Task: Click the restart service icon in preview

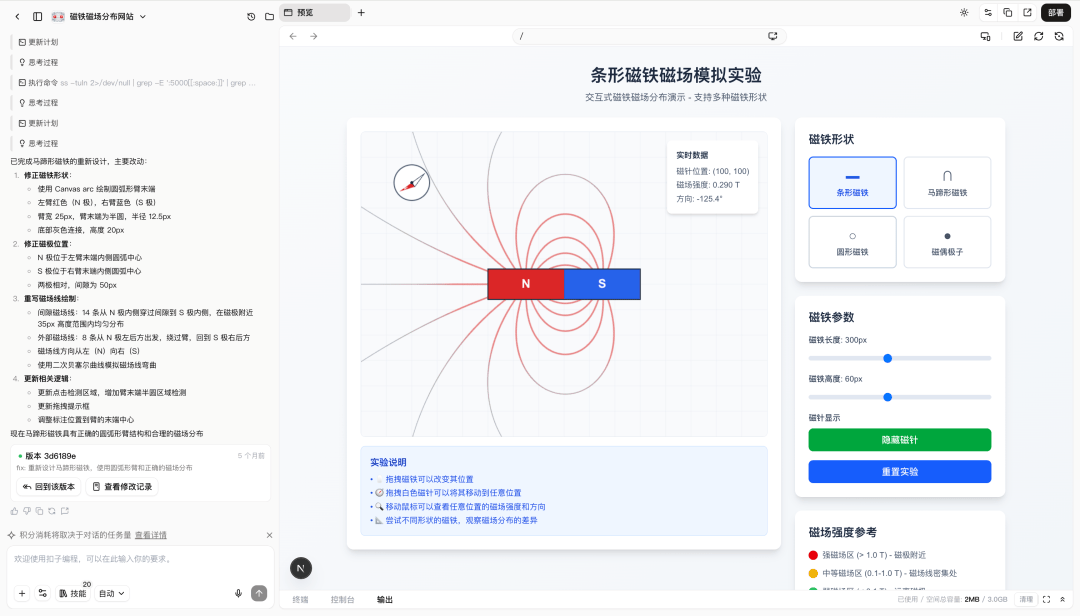Action: click(x=1059, y=36)
